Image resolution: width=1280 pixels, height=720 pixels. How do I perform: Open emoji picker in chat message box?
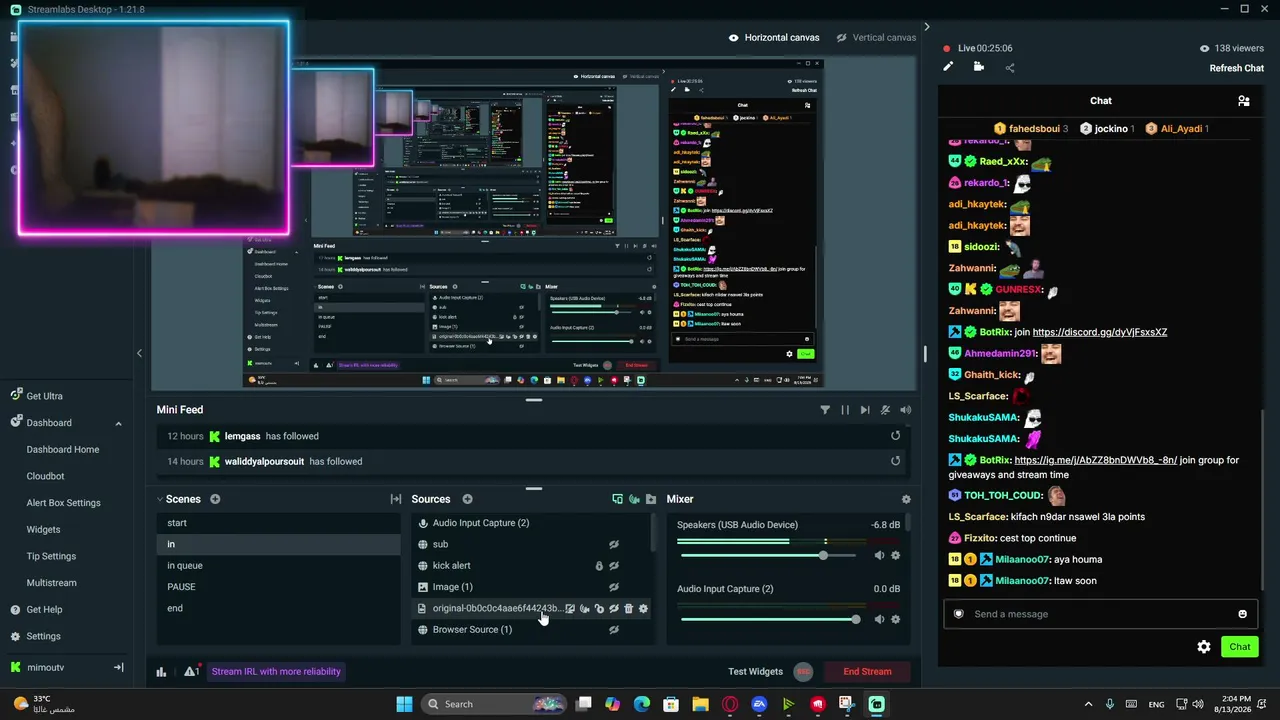(1242, 614)
